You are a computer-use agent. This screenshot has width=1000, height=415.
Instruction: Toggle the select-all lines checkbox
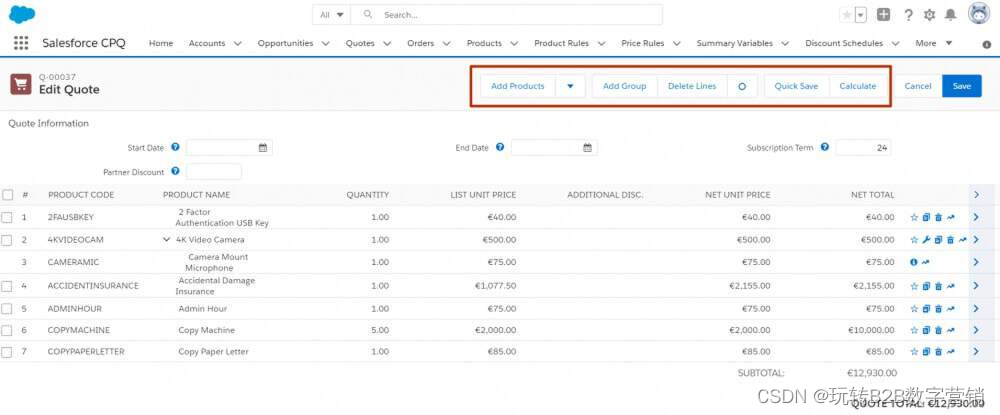(7, 194)
